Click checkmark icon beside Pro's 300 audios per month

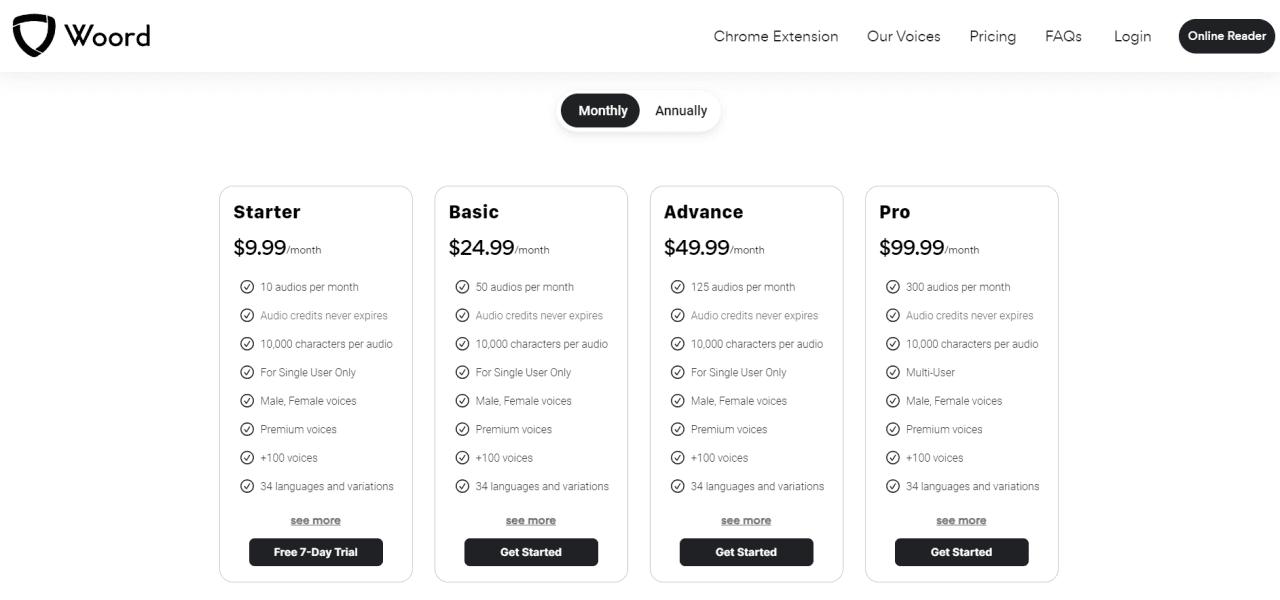click(x=893, y=287)
